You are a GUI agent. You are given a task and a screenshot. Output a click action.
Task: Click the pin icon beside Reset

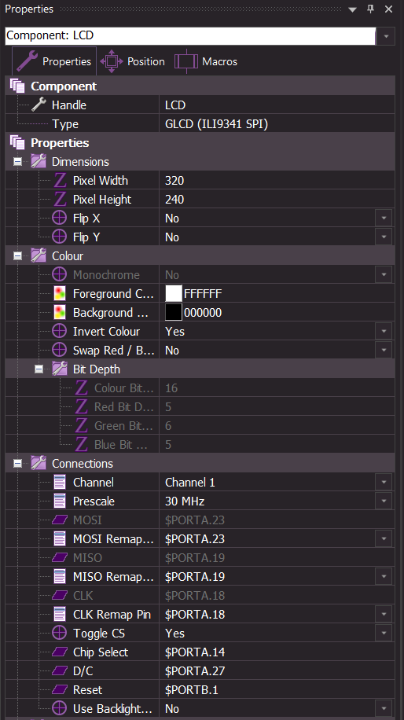[x=60, y=690]
